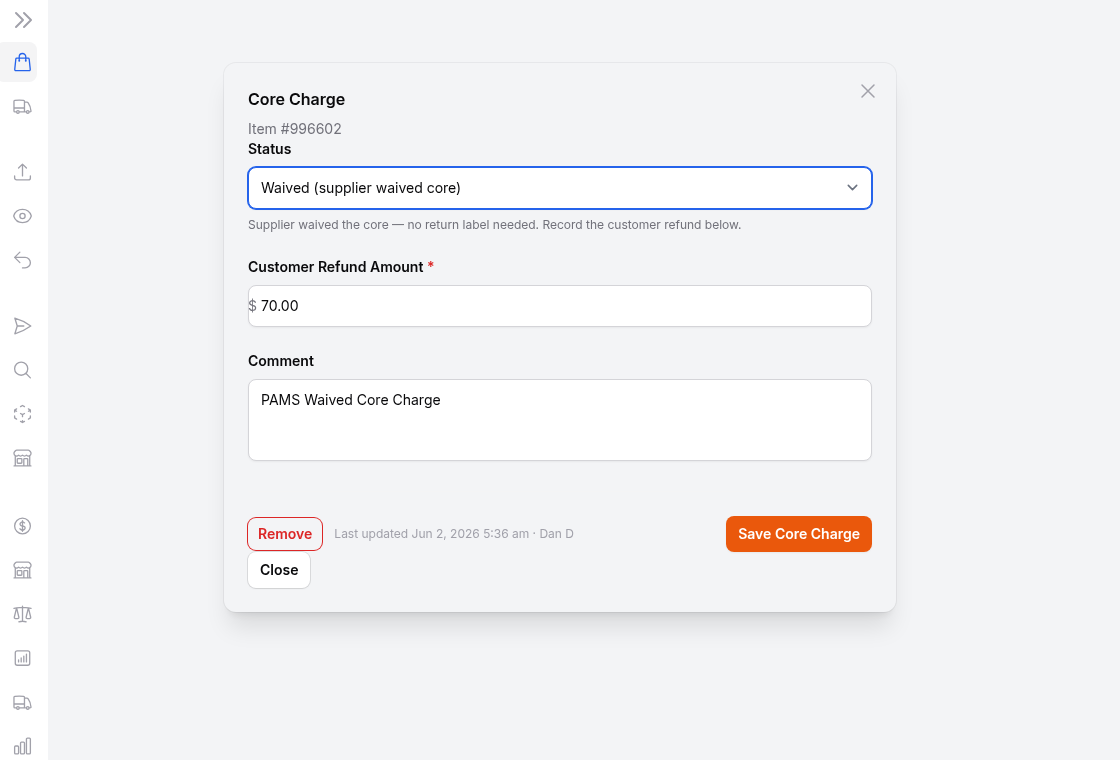Click into the Comment text area

[560, 420]
